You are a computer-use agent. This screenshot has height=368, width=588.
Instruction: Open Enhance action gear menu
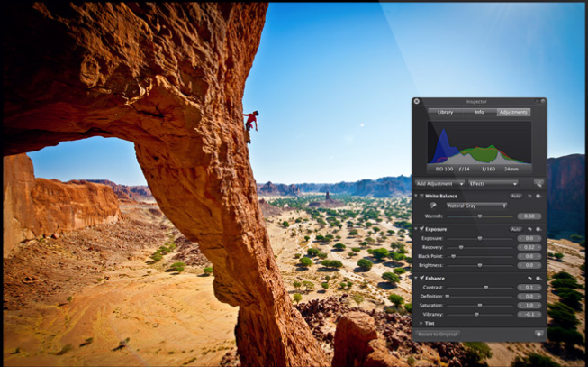click(538, 278)
